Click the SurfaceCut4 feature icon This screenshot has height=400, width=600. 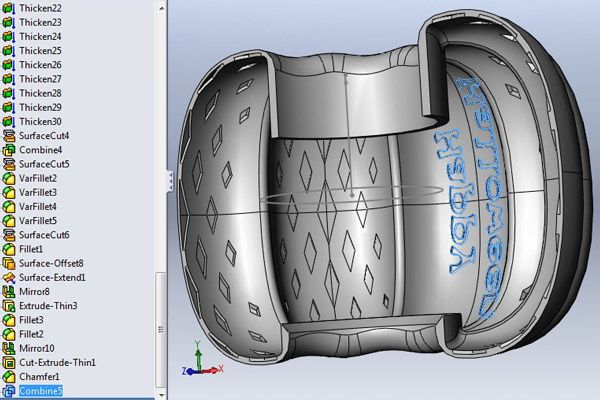point(8,136)
